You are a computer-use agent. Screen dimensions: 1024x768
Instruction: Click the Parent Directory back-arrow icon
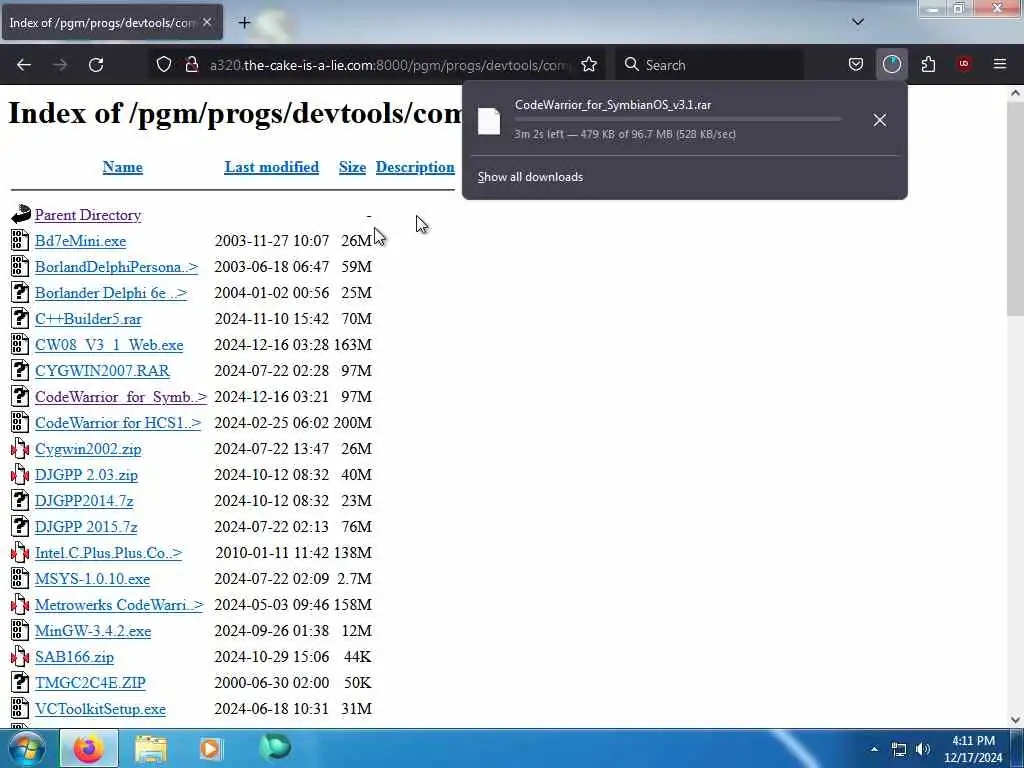click(20, 214)
